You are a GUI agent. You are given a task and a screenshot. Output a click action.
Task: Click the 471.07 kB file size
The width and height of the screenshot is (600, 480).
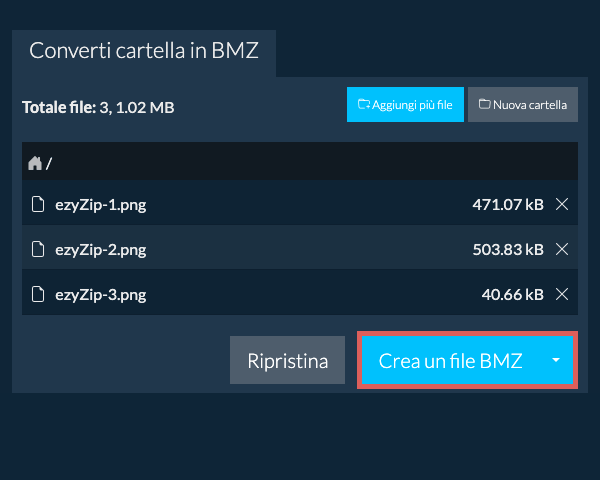pyautogui.click(x=508, y=204)
